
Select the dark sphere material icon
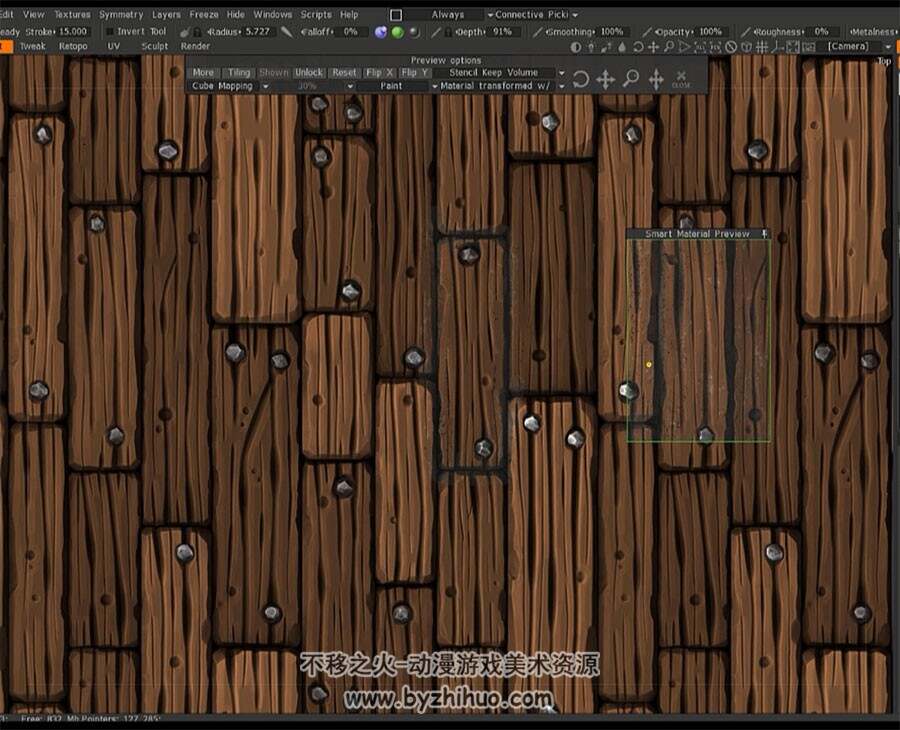pyautogui.click(x=413, y=32)
